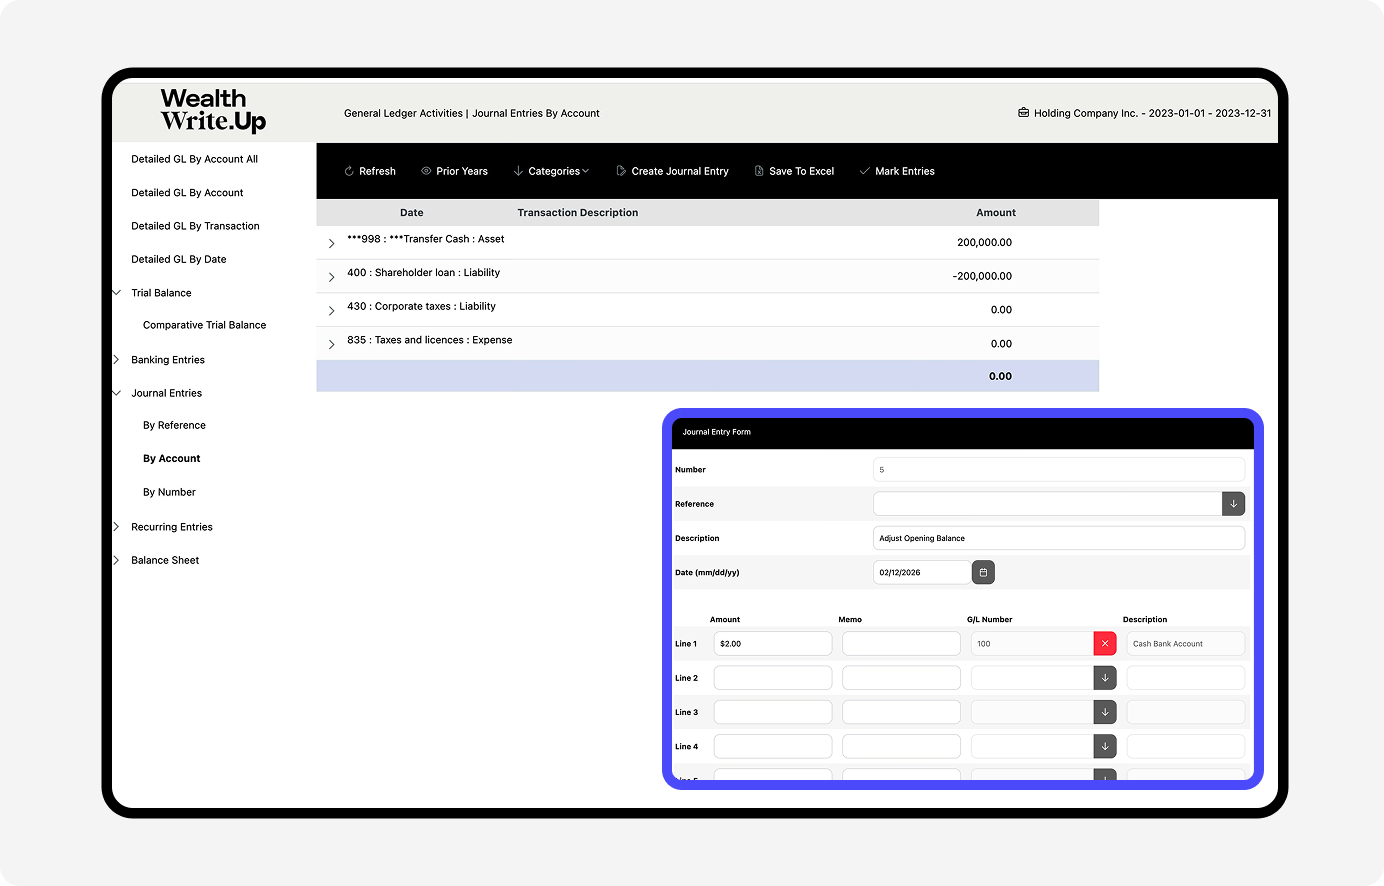Click the Prior Years eye icon
Screen dimensions: 1384x886
coord(426,171)
